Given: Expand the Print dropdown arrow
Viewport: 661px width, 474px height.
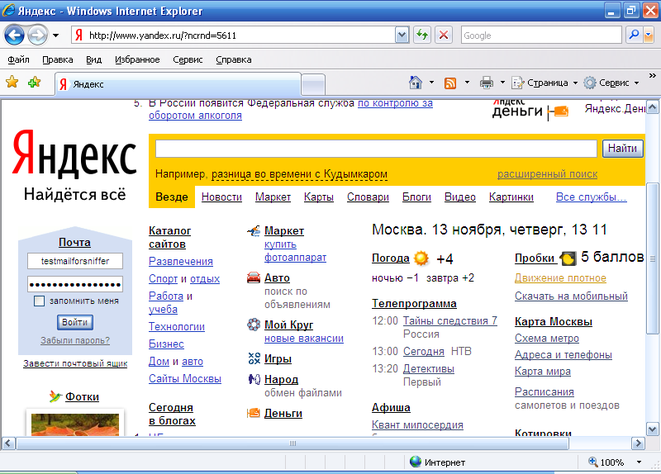Looking at the screenshot, I should click(502, 83).
